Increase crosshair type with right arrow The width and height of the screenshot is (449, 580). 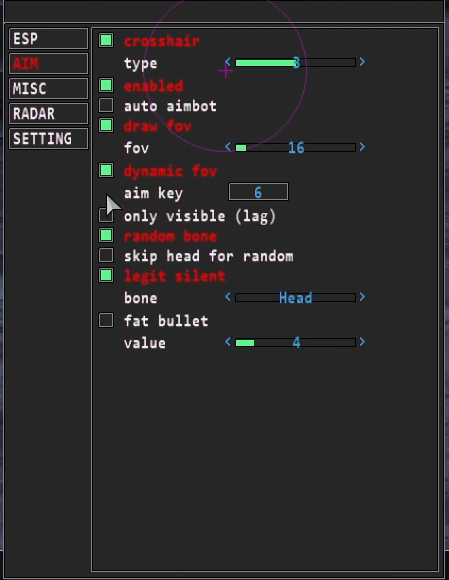click(x=362, y=62)
